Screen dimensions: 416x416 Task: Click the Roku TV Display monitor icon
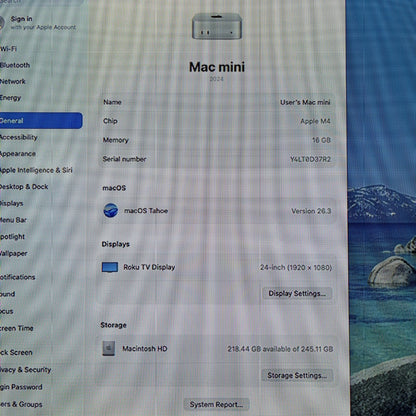pos(110,267)
